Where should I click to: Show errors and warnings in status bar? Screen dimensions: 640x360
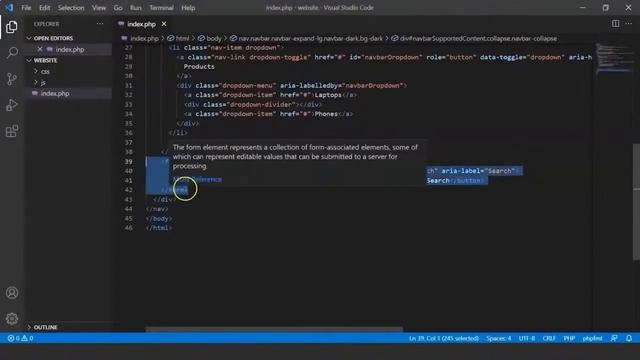(20, 338)
